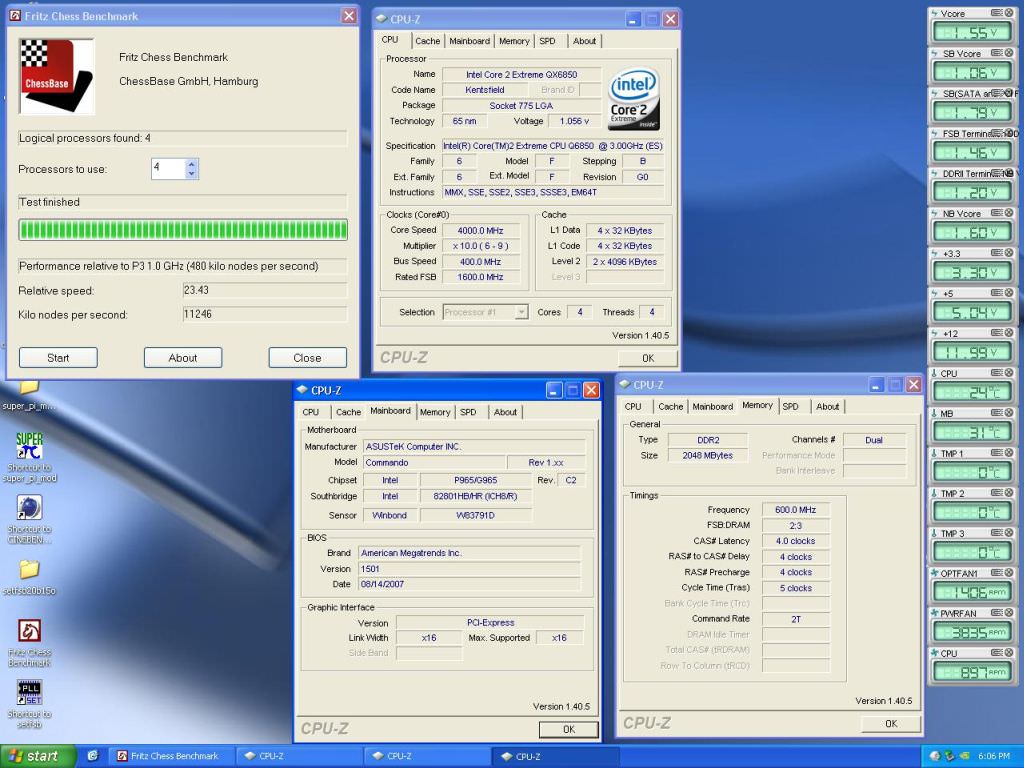Launch Internet Explorer from quick launch
1024x768 pixels.
pyautogui.click(x=93, y=756)
